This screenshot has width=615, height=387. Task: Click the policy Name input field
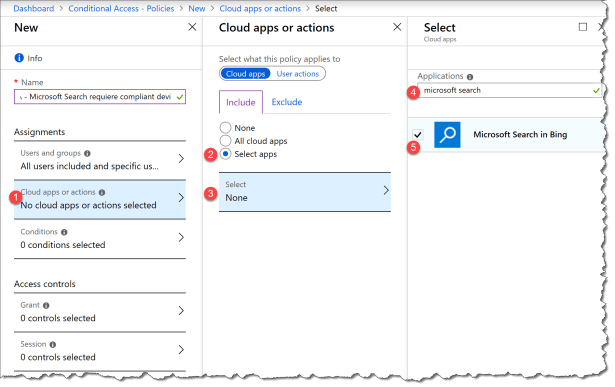click(100, 97)
